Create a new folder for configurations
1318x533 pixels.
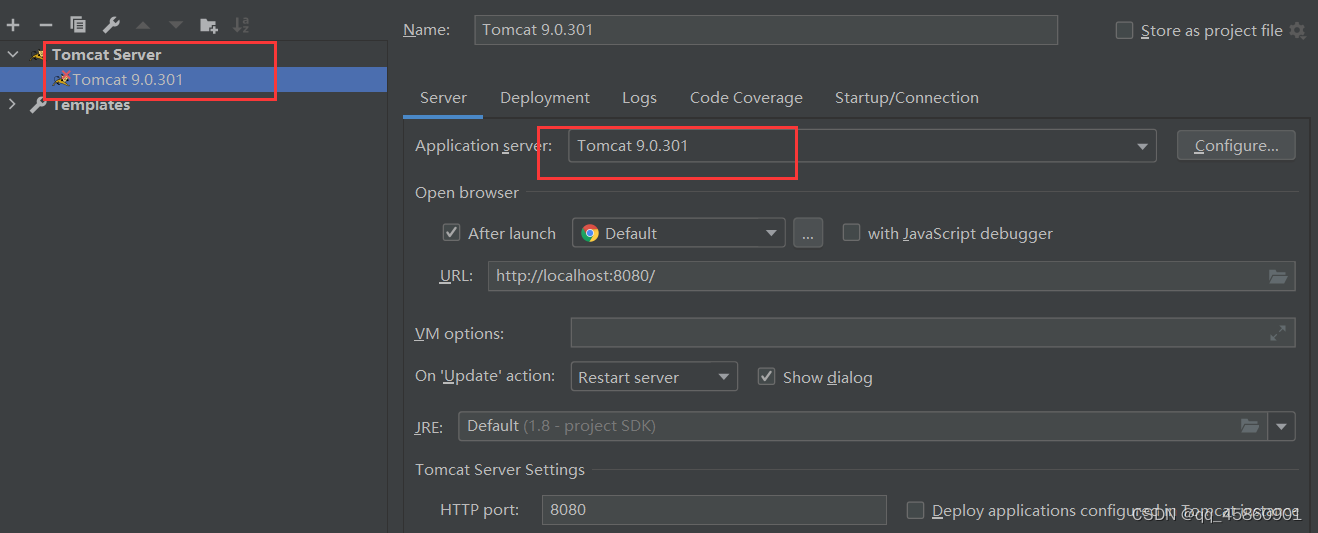click(208, 24)
